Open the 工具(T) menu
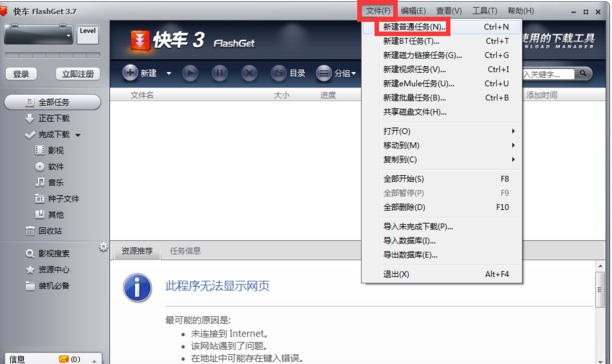This screenshot has height=364, width=612. click(x=484, y=11)
